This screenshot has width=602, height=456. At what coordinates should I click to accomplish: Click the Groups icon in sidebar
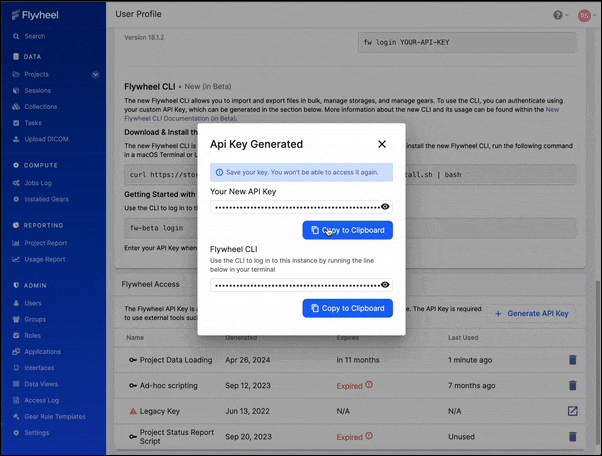[x=16, y=319]
